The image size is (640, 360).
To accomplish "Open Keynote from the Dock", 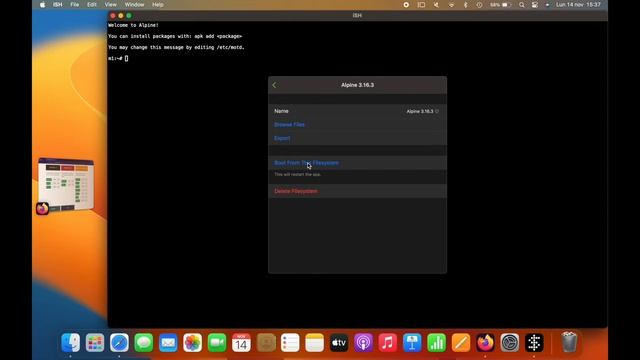I will click(x=412, y=342).
